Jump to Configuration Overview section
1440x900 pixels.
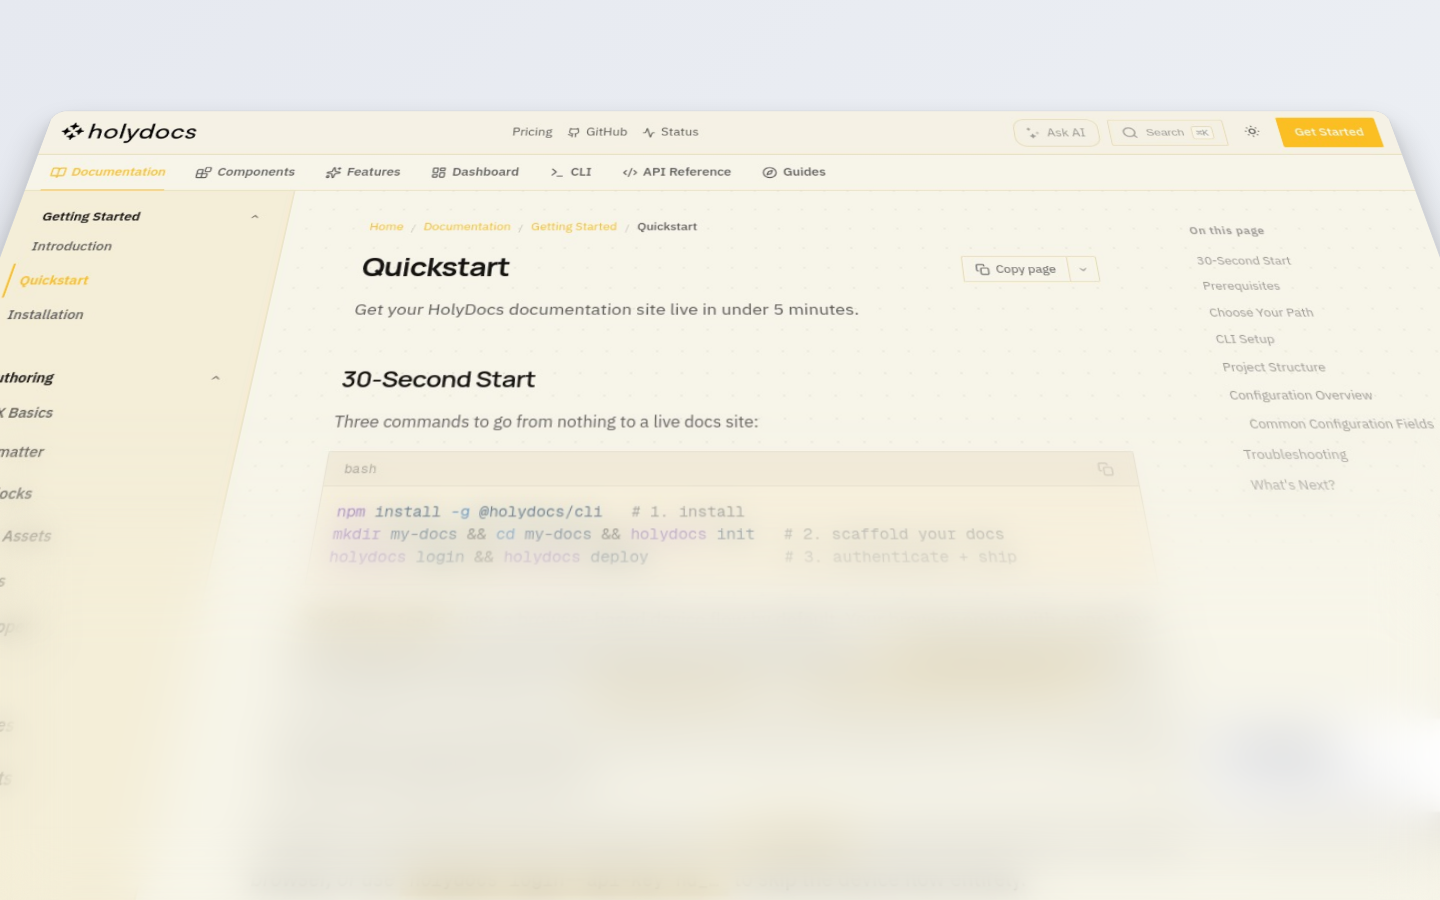(1301, 395)
